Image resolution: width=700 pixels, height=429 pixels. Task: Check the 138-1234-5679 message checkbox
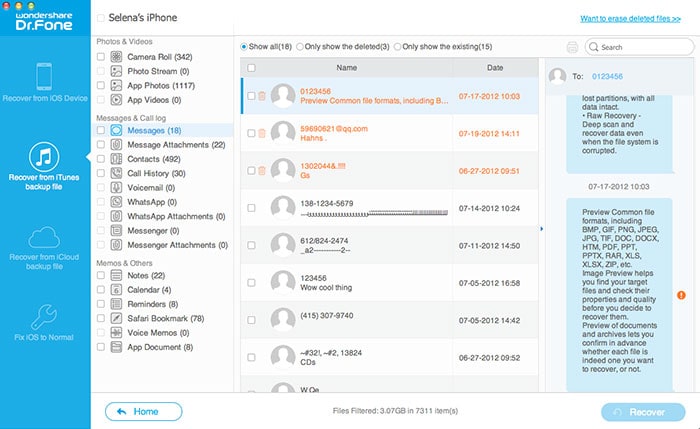click(x=251, y=208)
